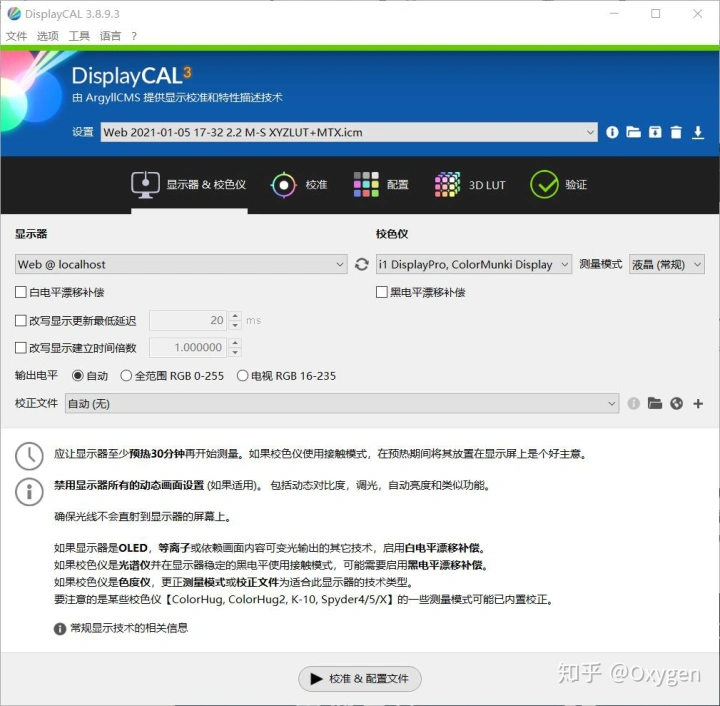Increase the minimum delay ms value
720x706 pixels.
[235, 316]
